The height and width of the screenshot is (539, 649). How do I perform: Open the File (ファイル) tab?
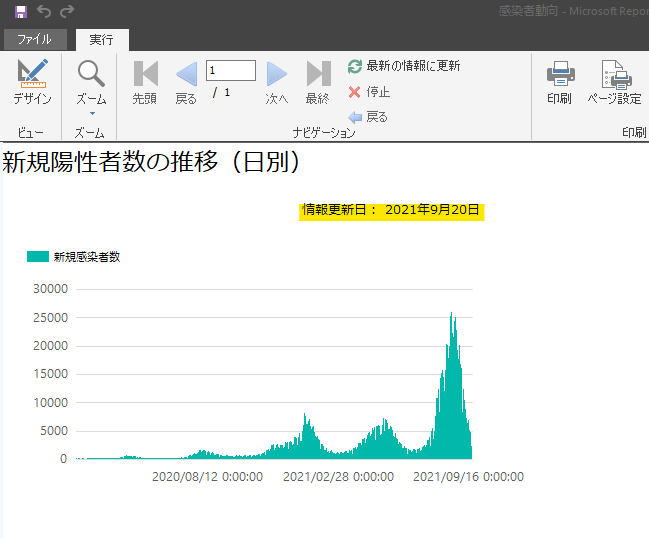35,40
